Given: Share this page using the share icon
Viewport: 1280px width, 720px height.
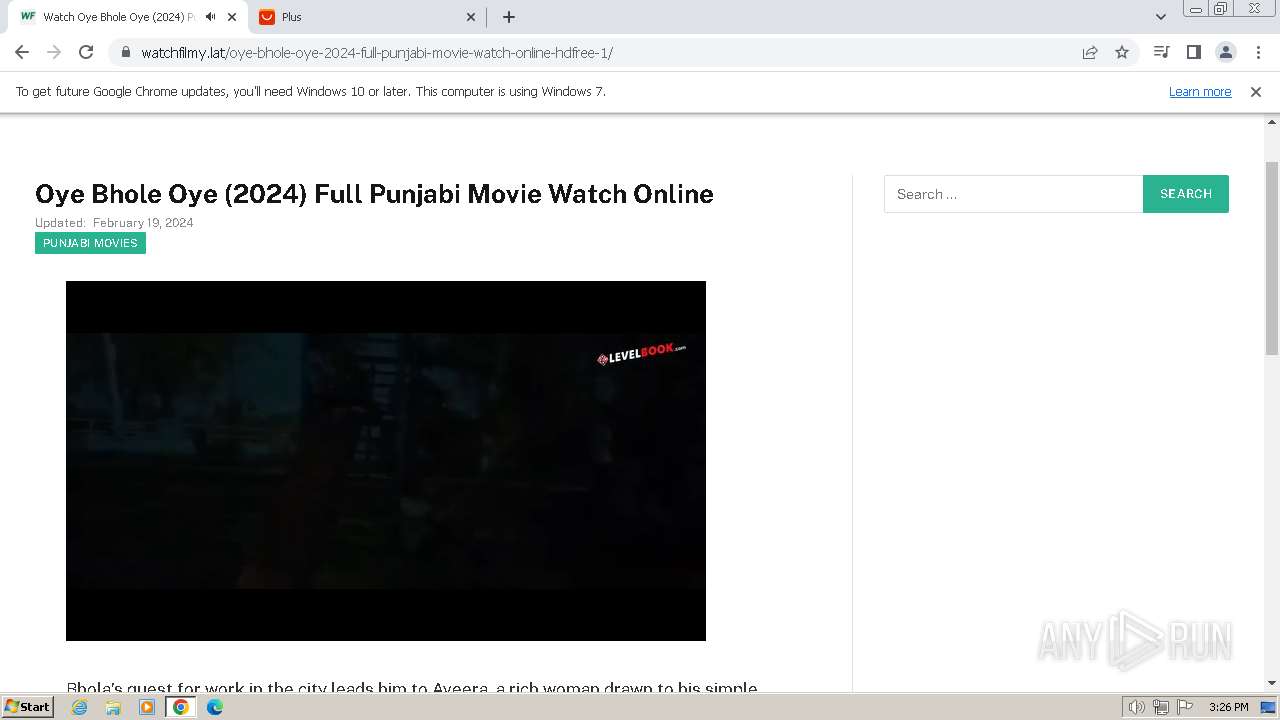Looking at the screenshot, I should [x=1090, y=53].
